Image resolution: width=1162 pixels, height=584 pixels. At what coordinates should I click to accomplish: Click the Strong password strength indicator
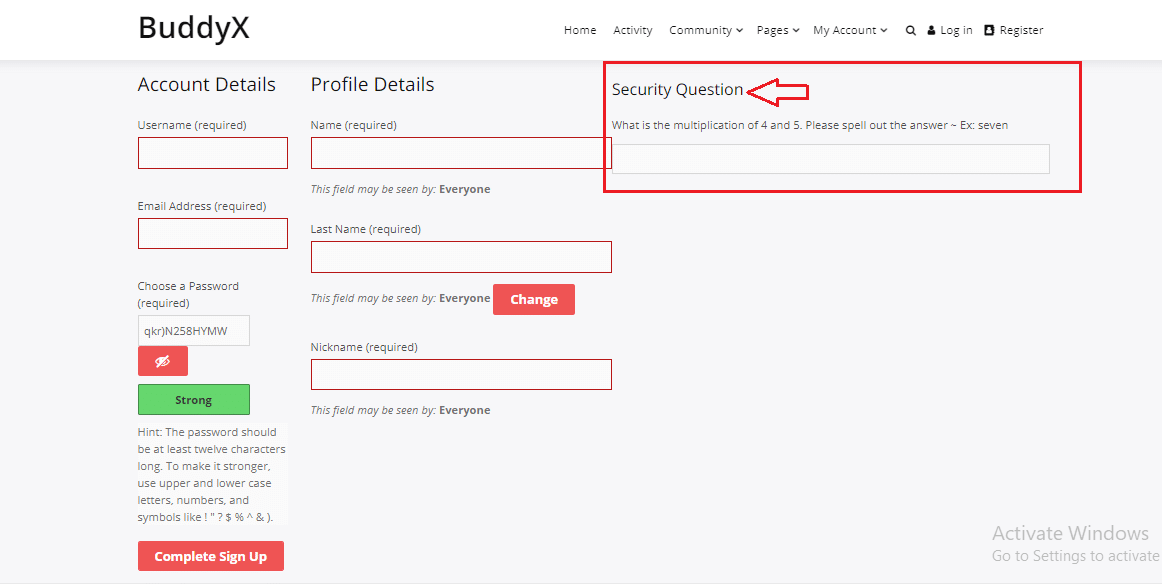[193, 399]
